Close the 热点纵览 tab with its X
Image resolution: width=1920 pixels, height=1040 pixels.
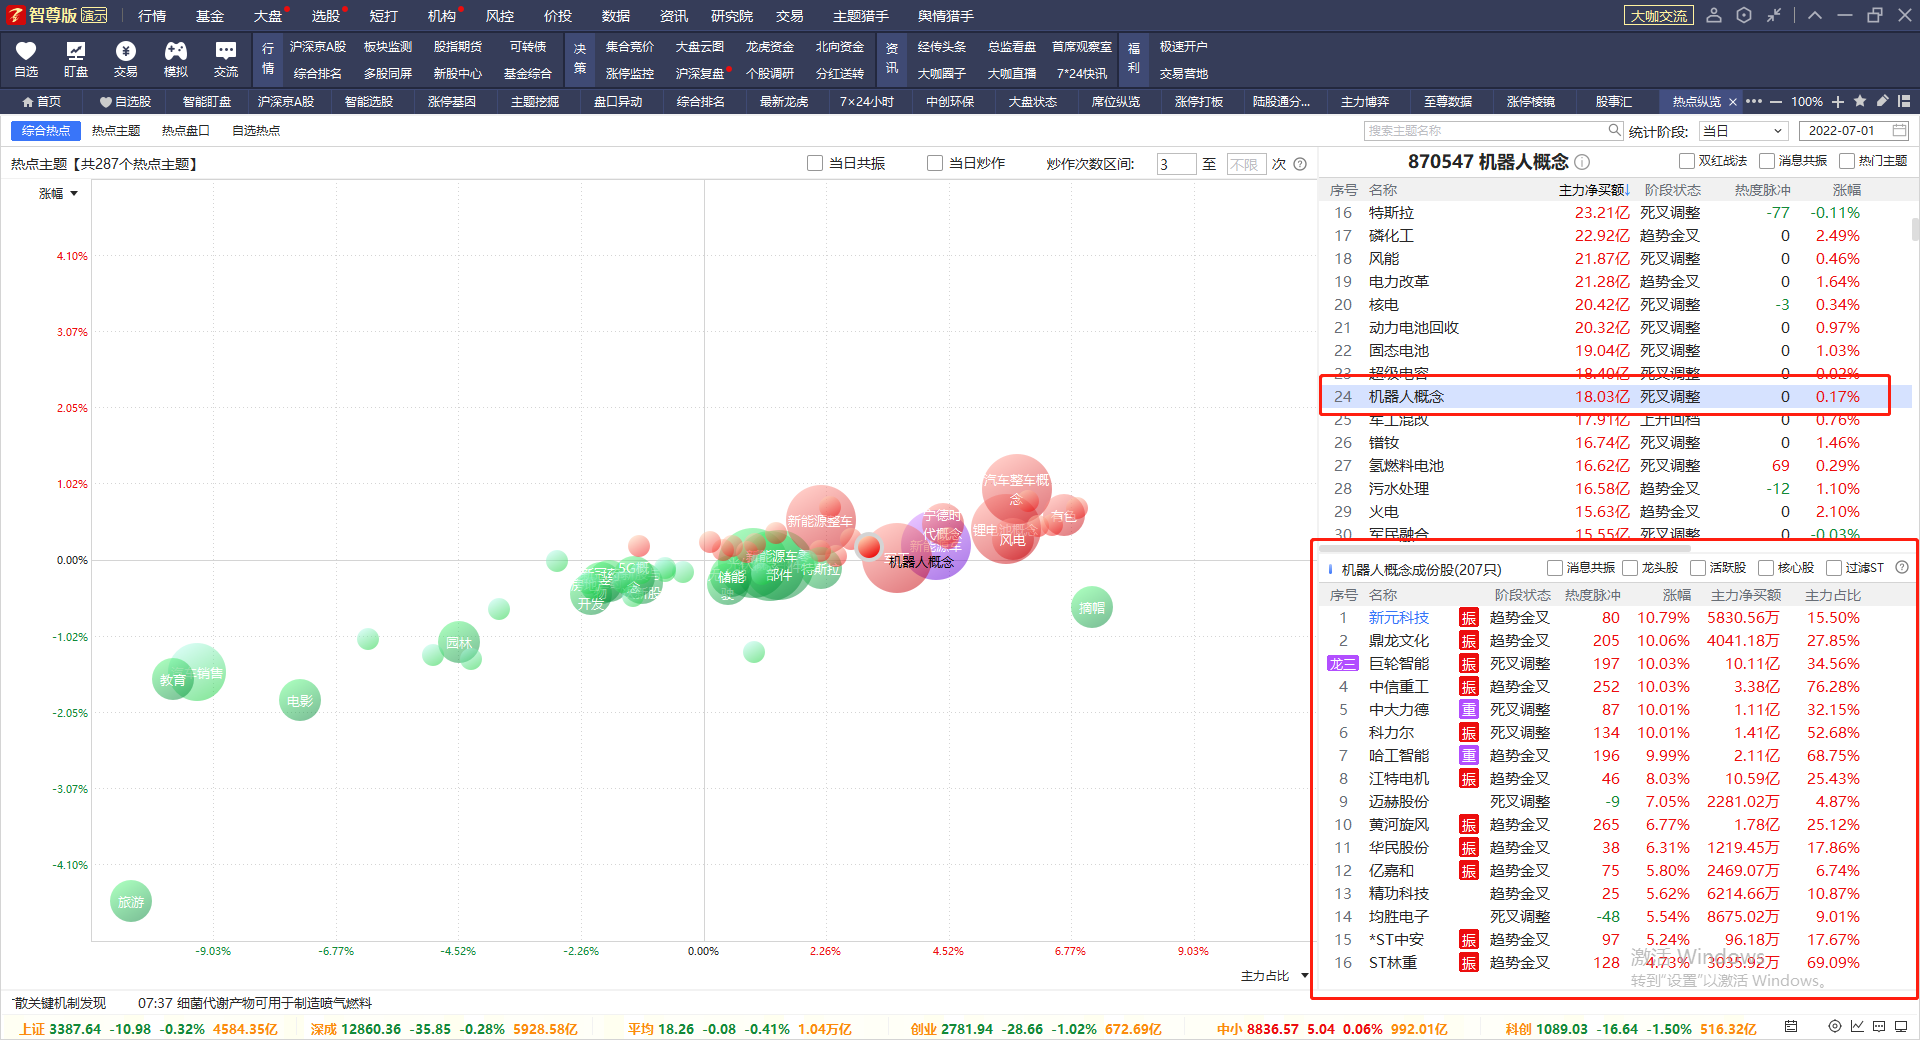1733,102
